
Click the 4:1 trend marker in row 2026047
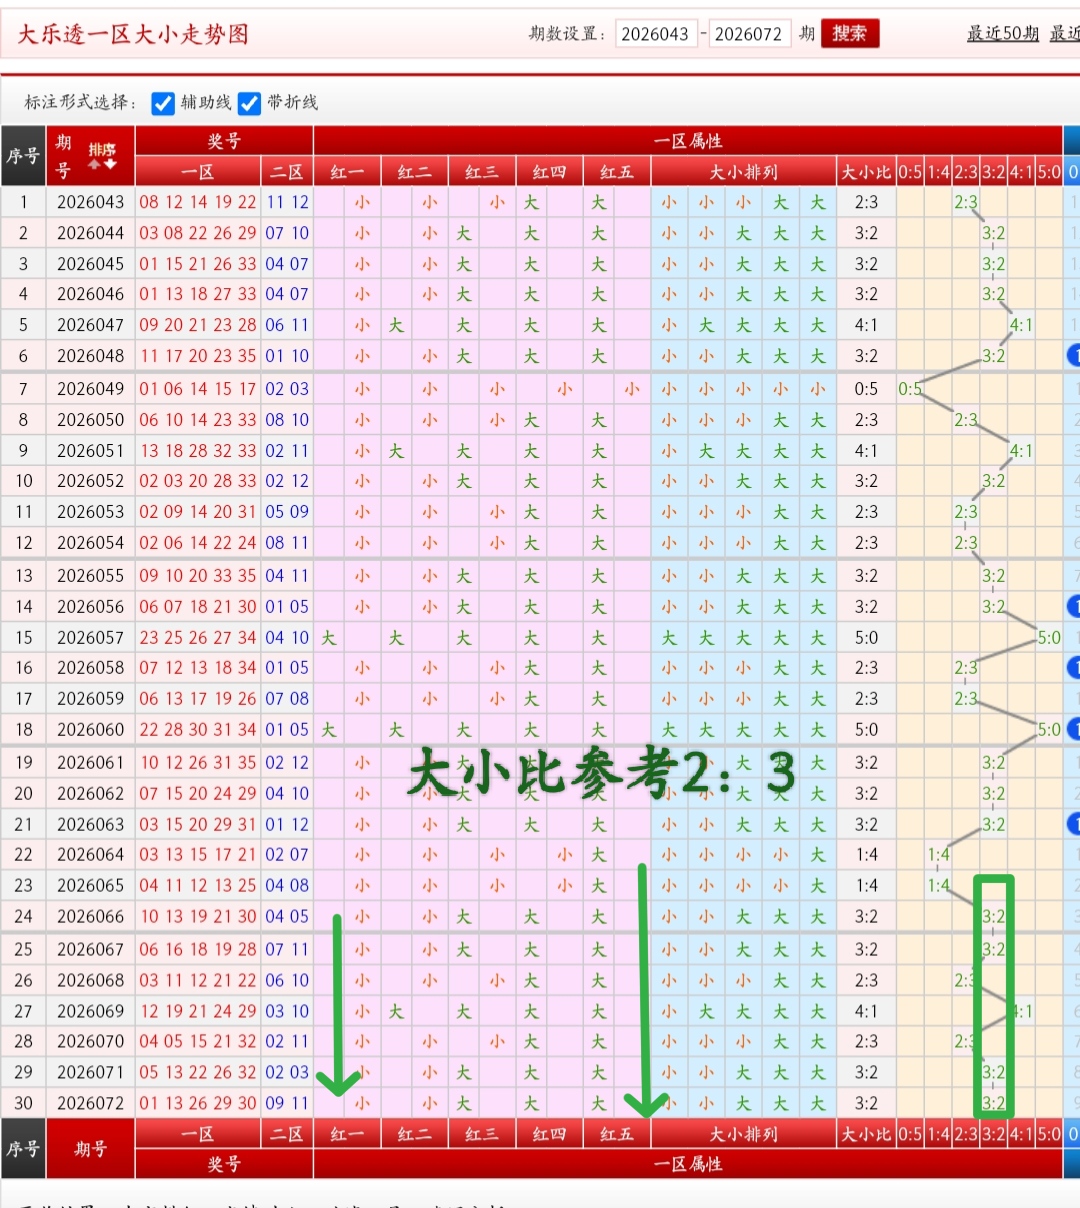[x=1021, y=325]
